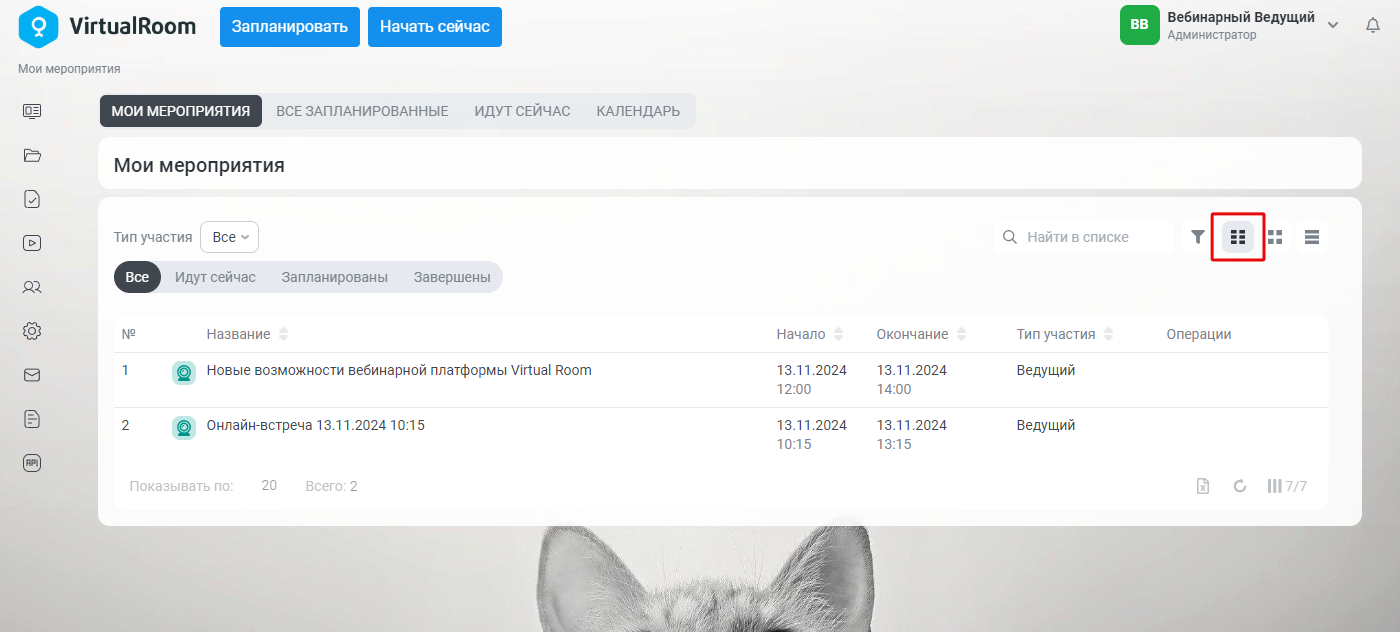This screenshot has height=632, width=1400.
Task: Click the webcam icon of Новые возможности row
Action: tap(184, 373)
